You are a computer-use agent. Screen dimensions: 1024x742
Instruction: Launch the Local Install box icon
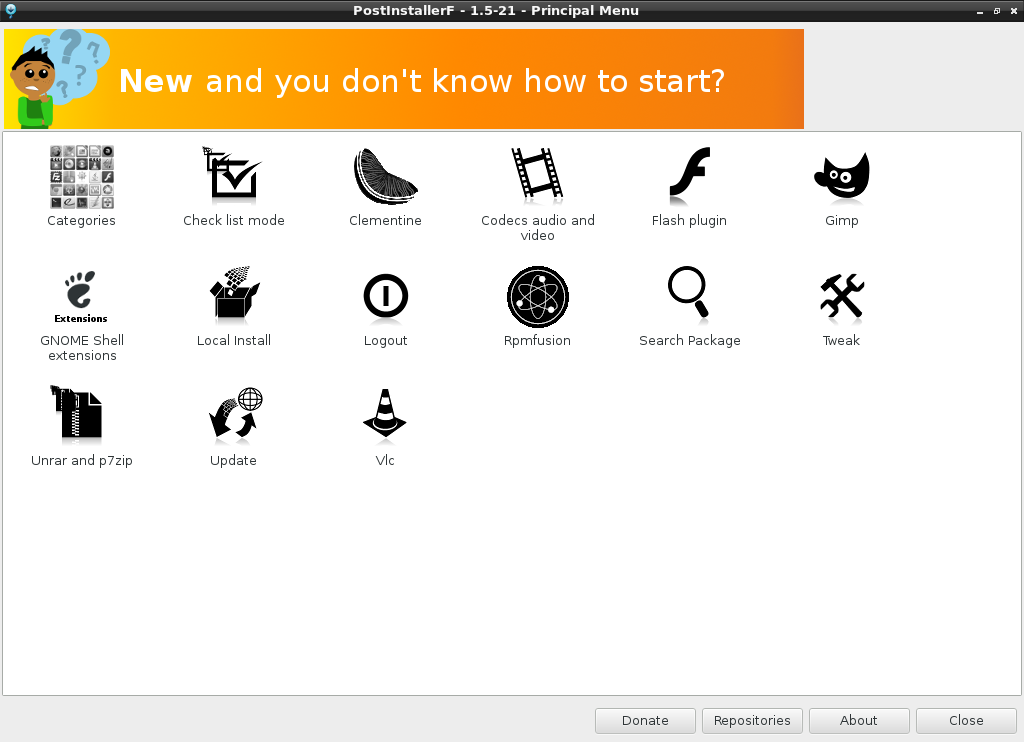[234, 293]
